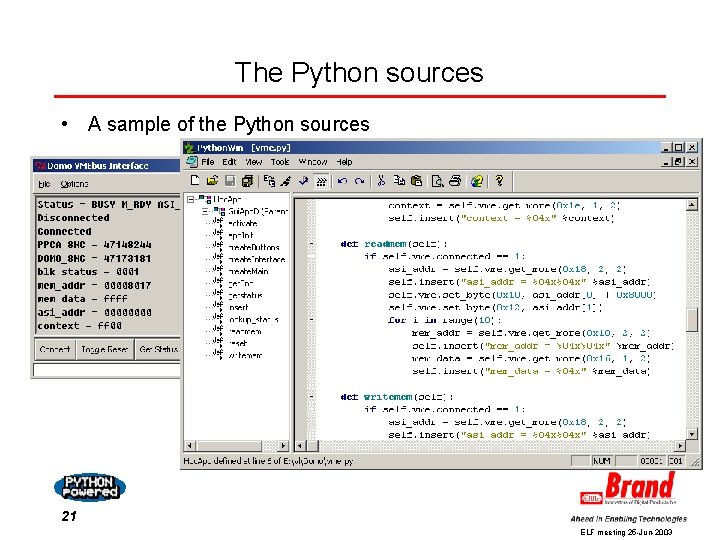Click the Demo VMEbus Interface title icon
The width and height of the screenshot is (720, 540).
[x=40, y=166]
